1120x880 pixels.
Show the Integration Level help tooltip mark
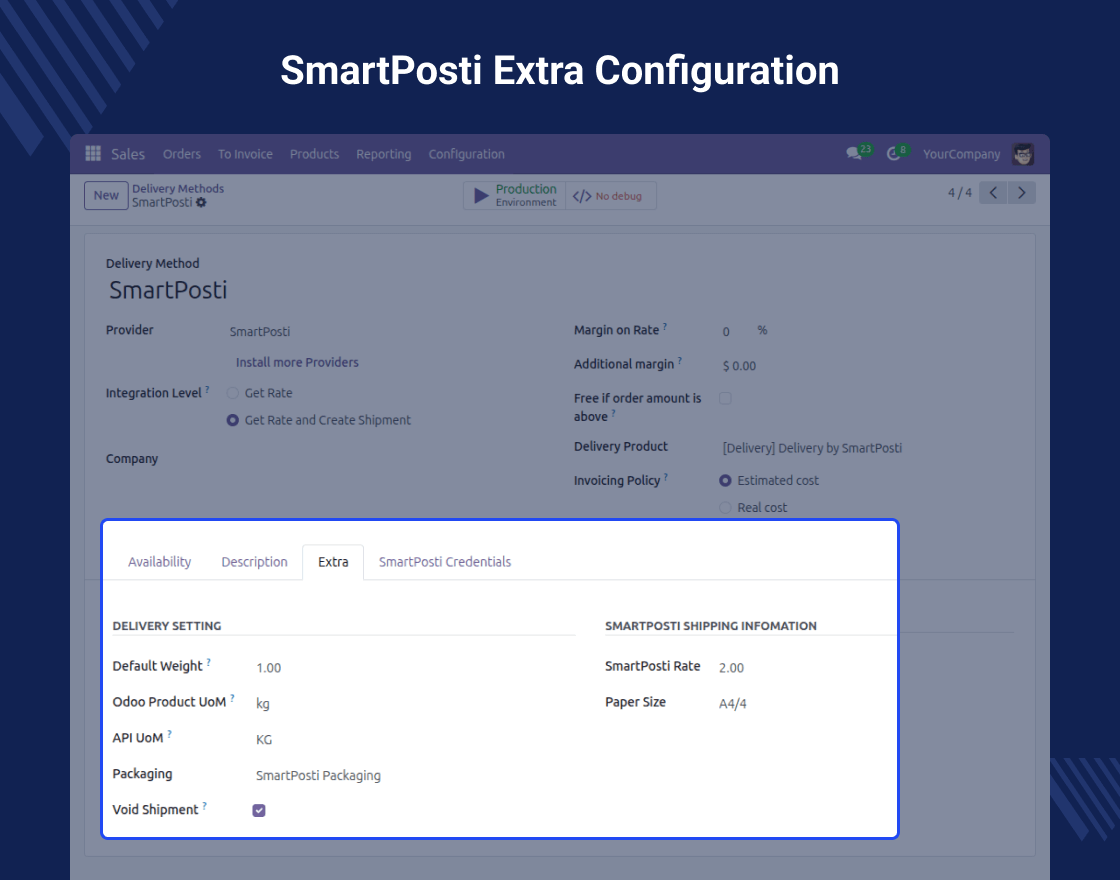pos(207,389)
